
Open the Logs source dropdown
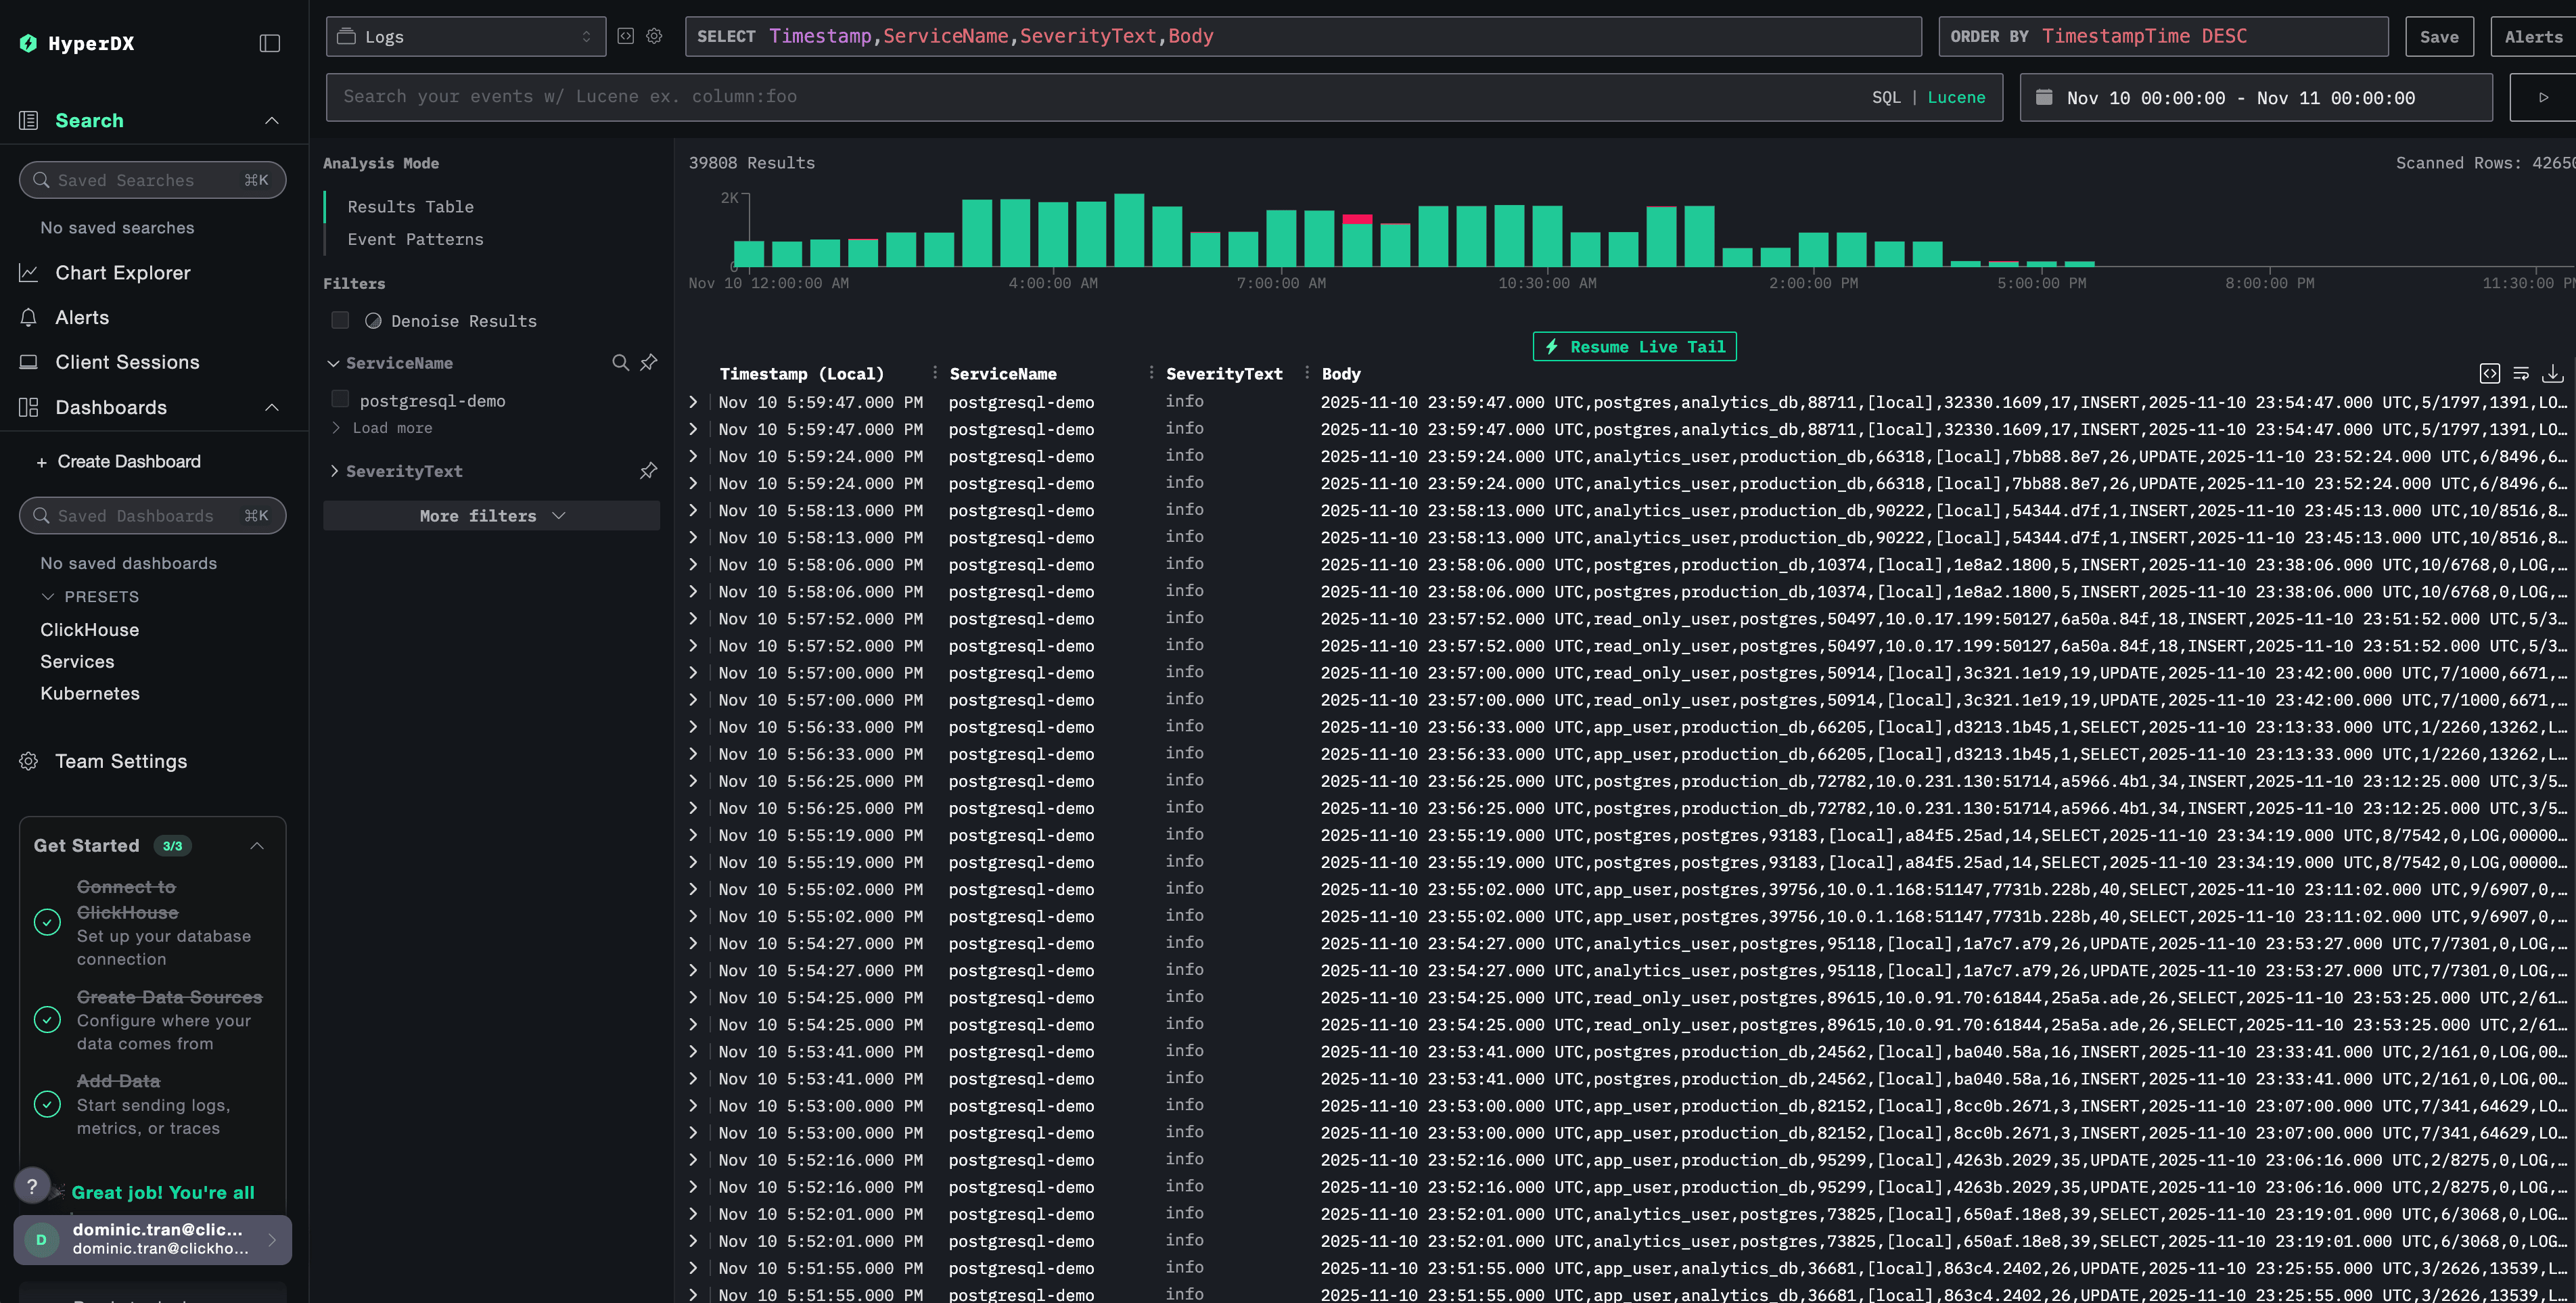point(466,36)
